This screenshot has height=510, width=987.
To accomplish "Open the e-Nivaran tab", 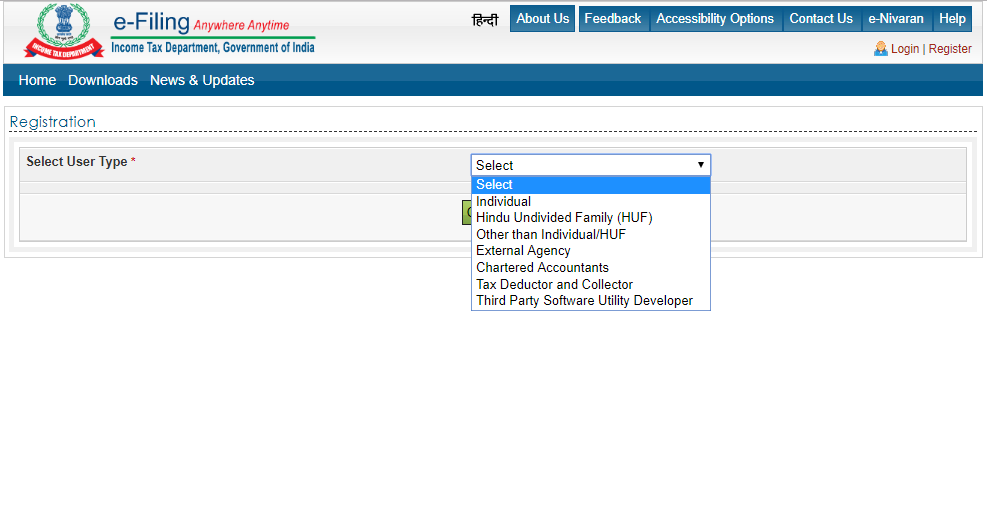I will click(x=896, y=19).
